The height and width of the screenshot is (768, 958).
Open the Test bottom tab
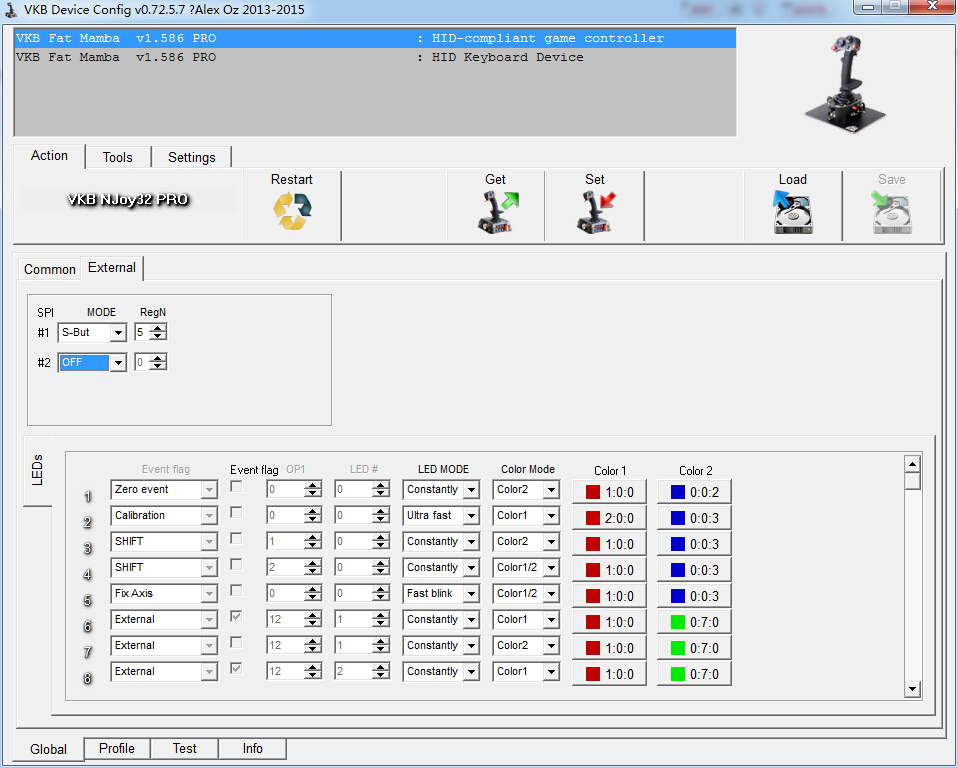(x=184, y=748)
